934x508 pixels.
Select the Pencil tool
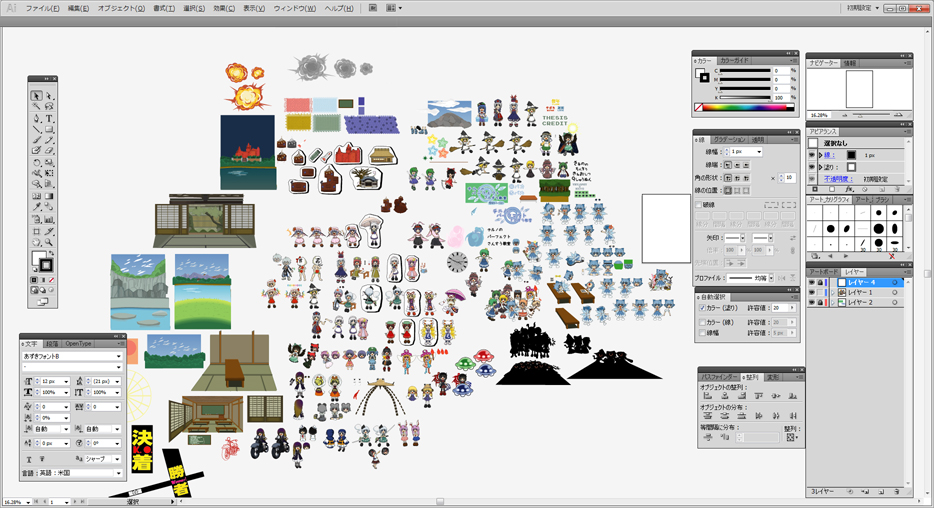[49, 140]
